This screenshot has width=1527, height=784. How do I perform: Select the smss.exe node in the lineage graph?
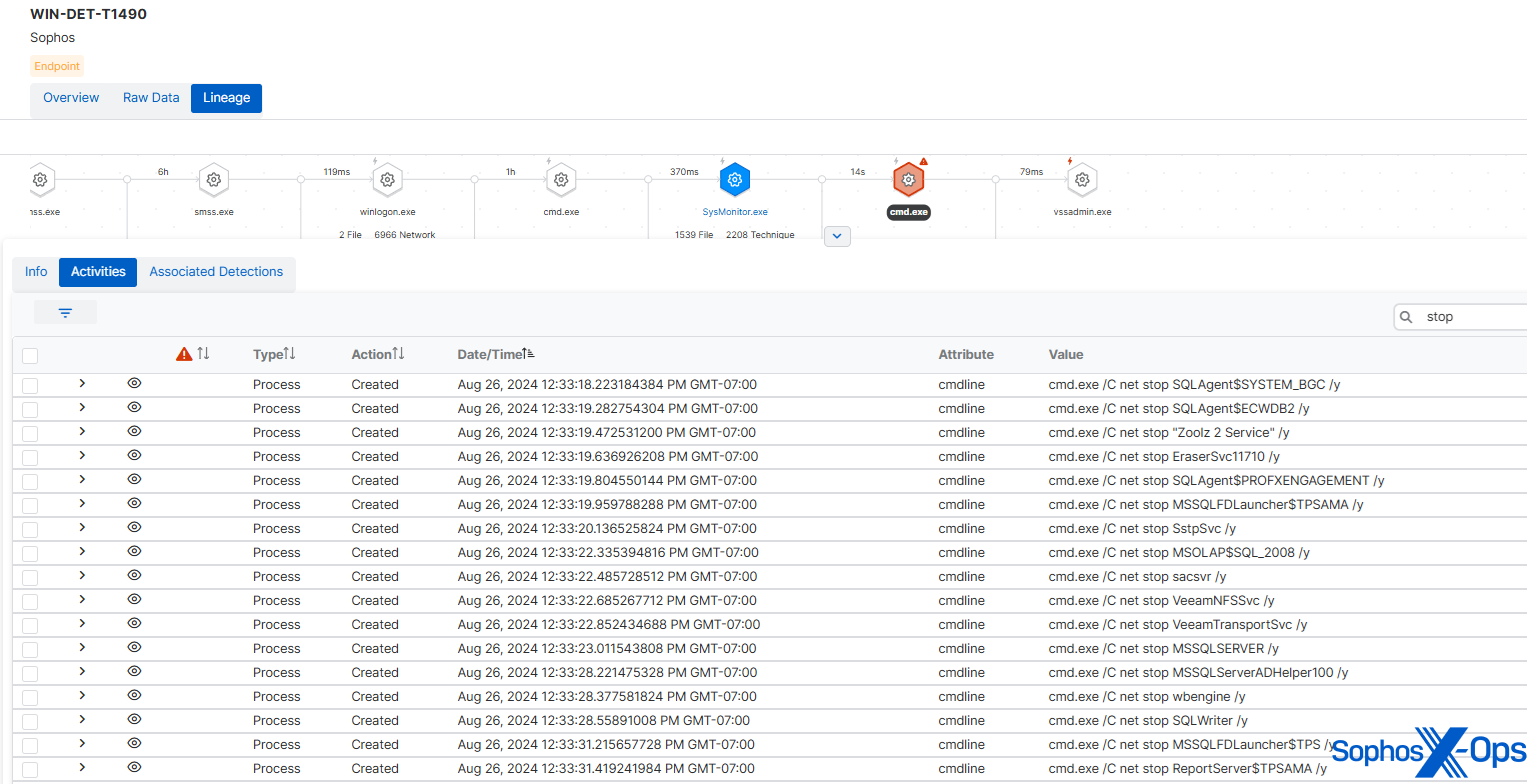[214, 180]
